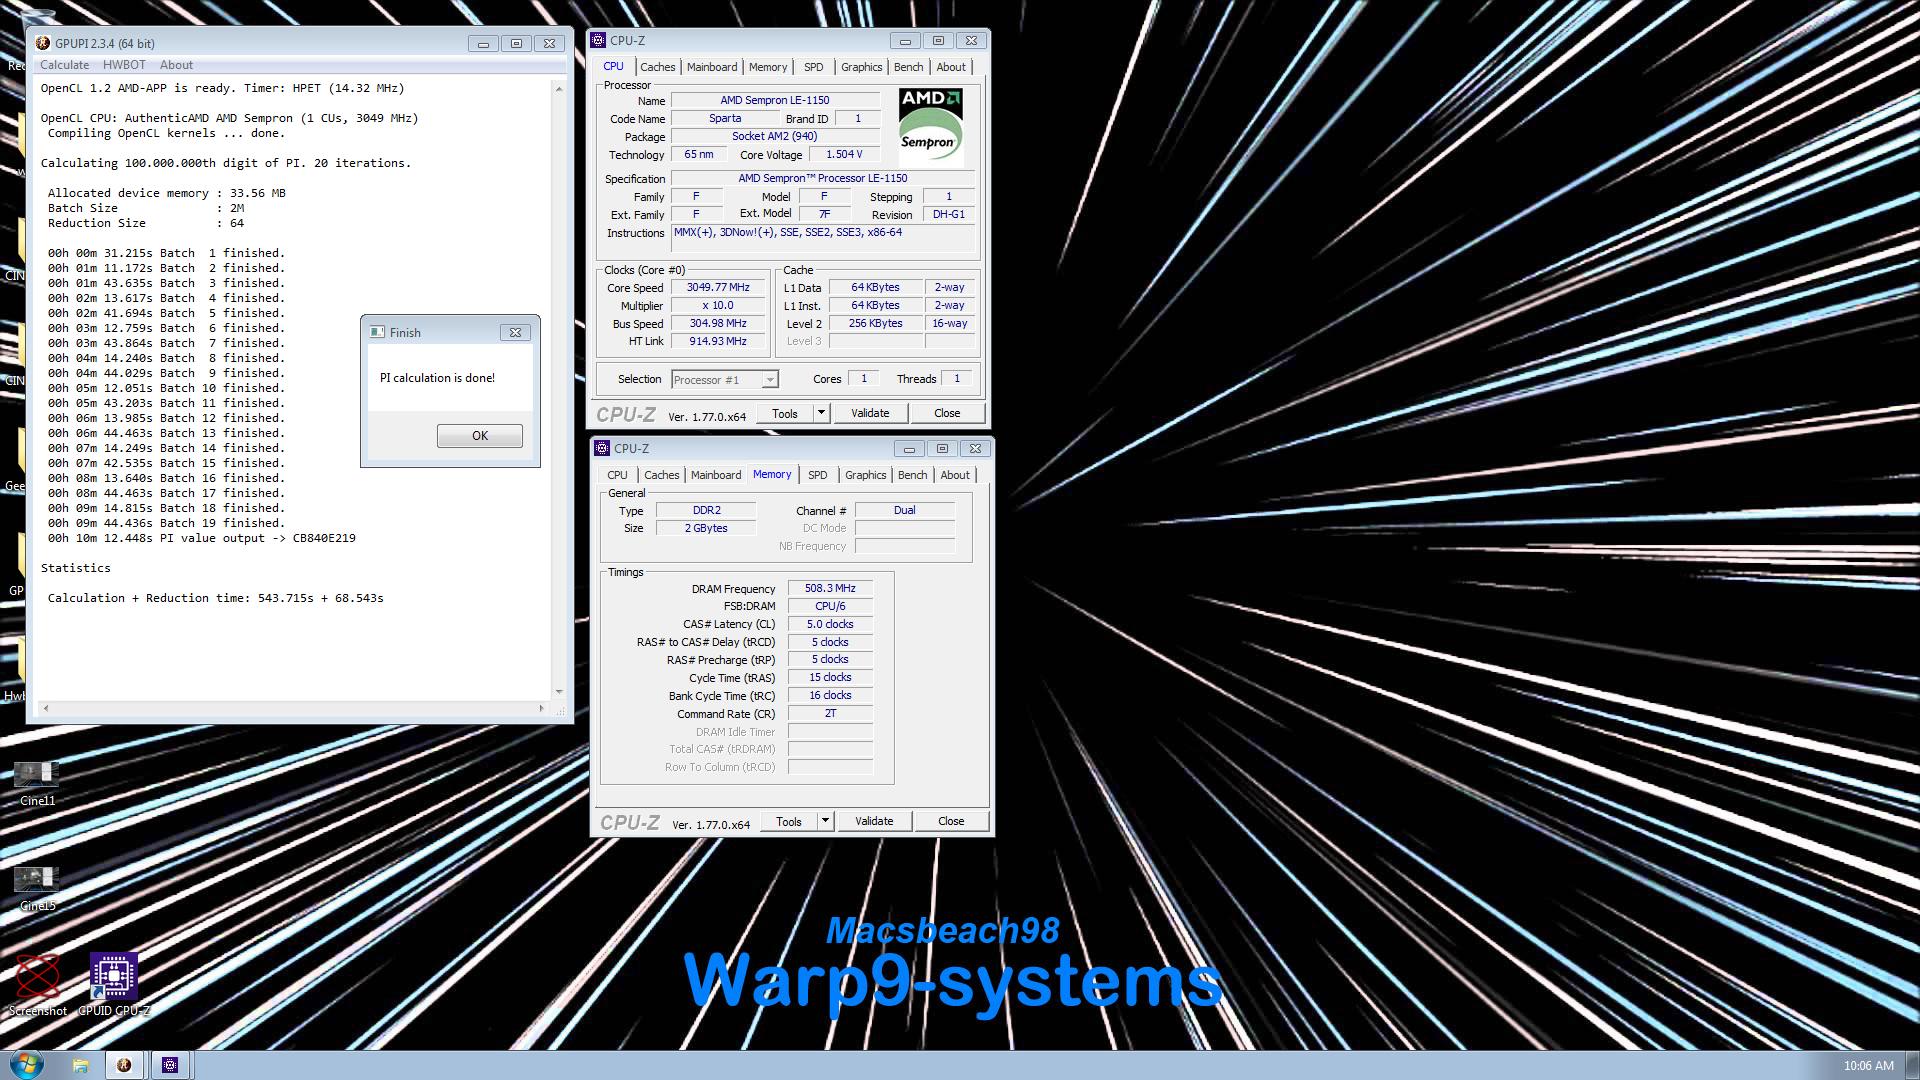The height and width of the screenshot is (1080, 1920).
Task: Open the About menu in GPUPI
Action: click(176, 65)
